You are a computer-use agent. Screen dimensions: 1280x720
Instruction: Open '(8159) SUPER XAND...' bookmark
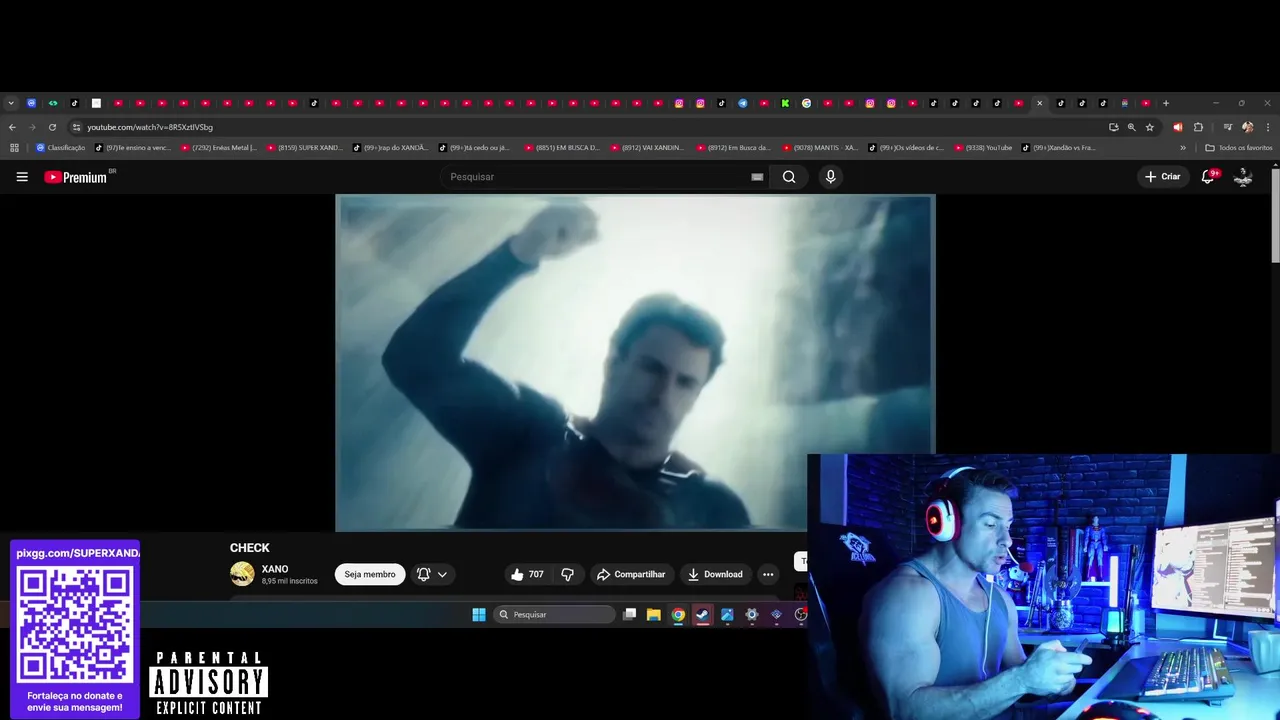click(305, 148)
